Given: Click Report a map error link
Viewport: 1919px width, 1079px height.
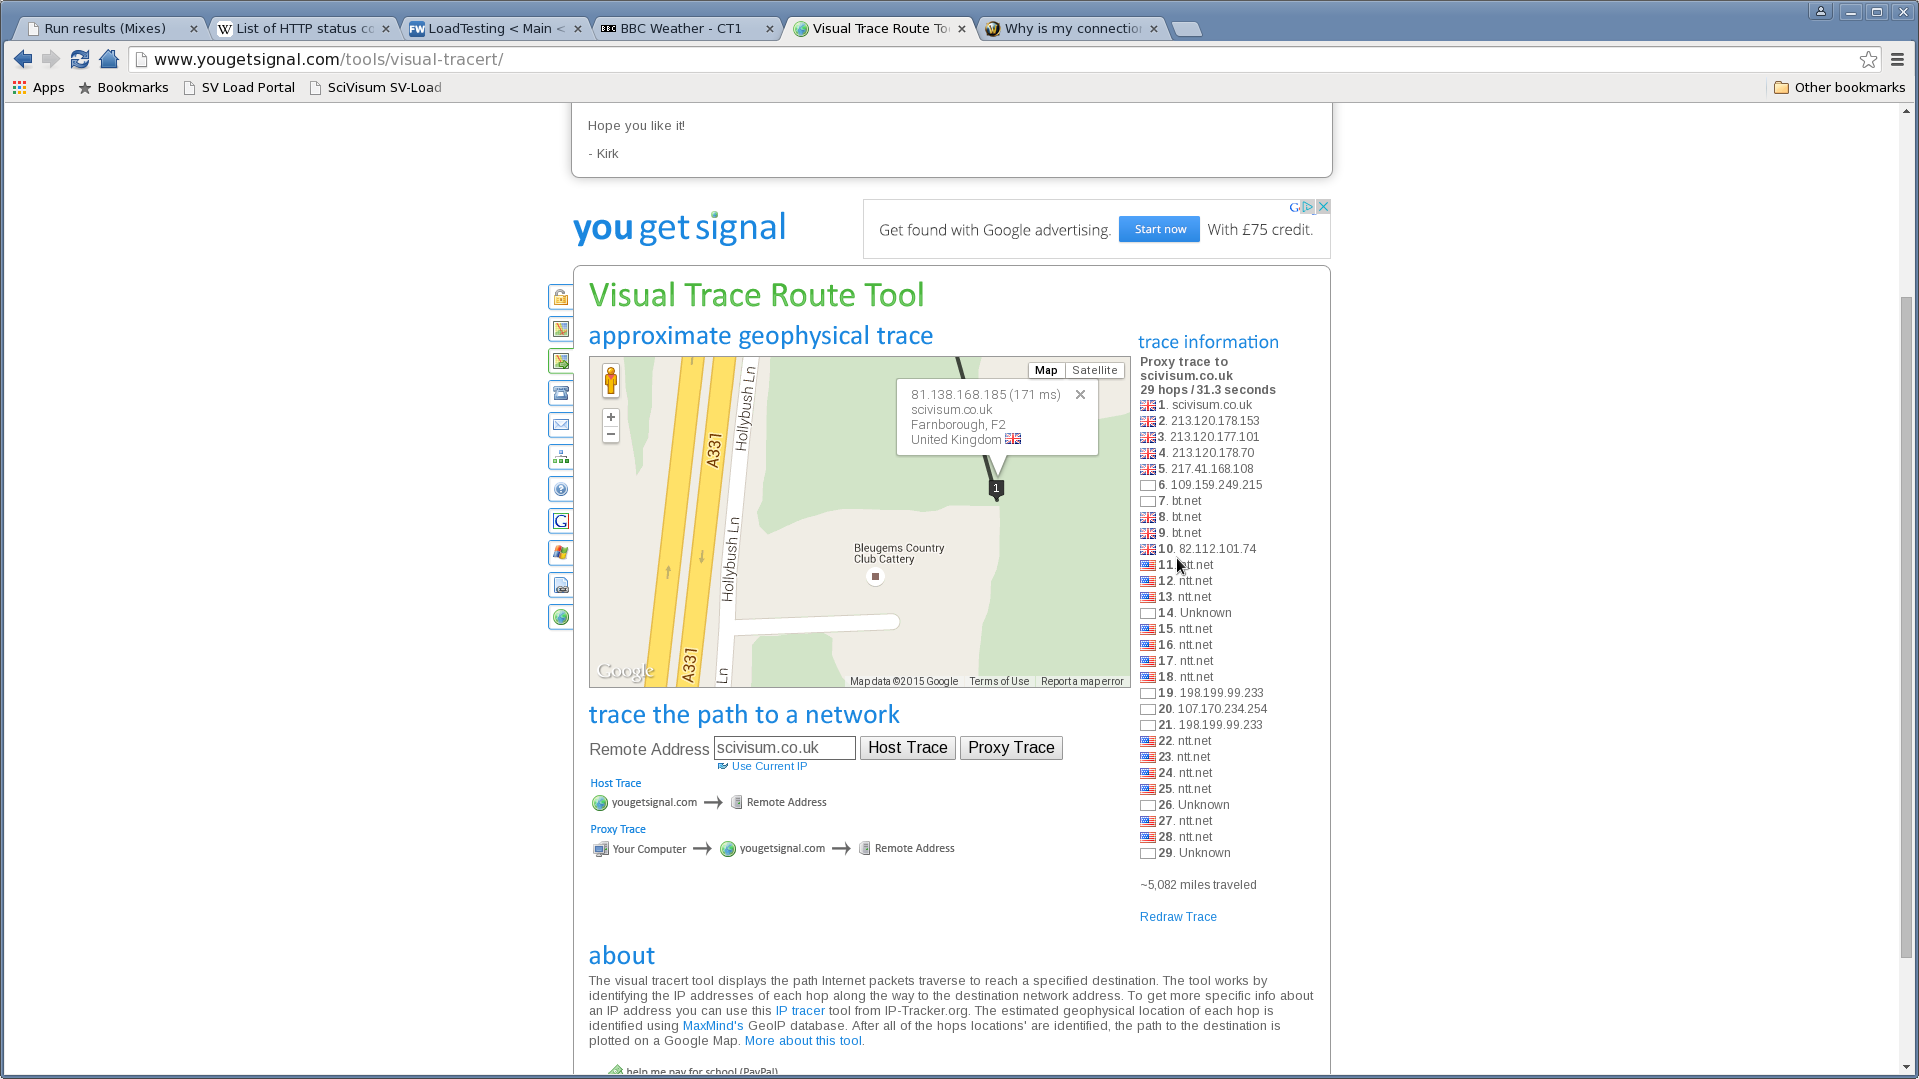Looking at the screenshot, I should (x=1082, y=681).
